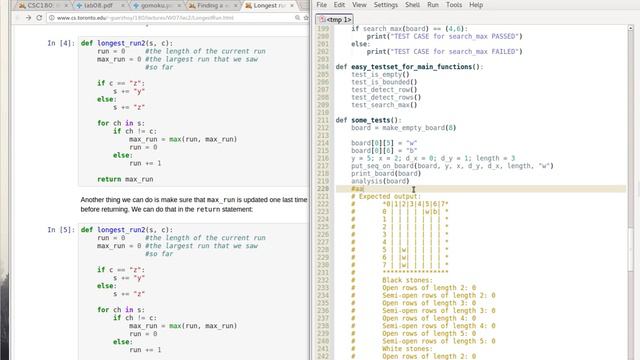Click the '# Black stones:' comment line
Screen dimensions: 640x360
[391, 280]
